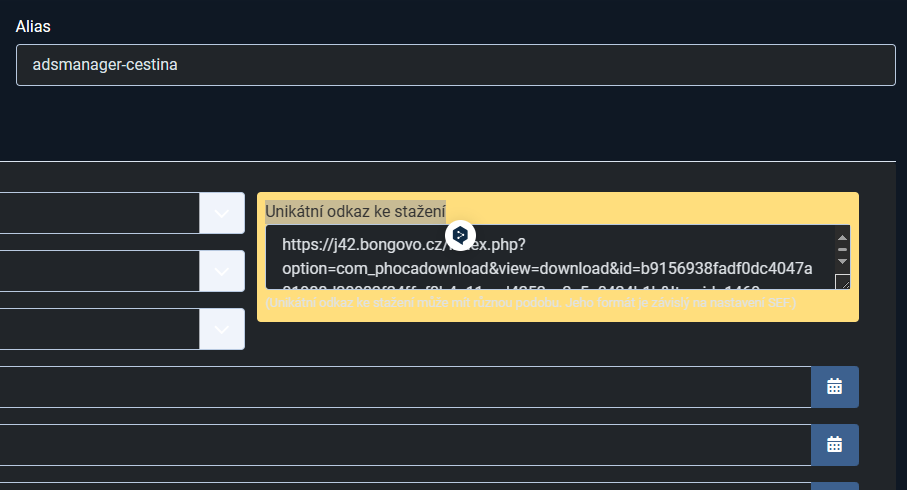Click the hexagon badge icon over the URL
The image size is (907, 490).
[x=460, y=235]
